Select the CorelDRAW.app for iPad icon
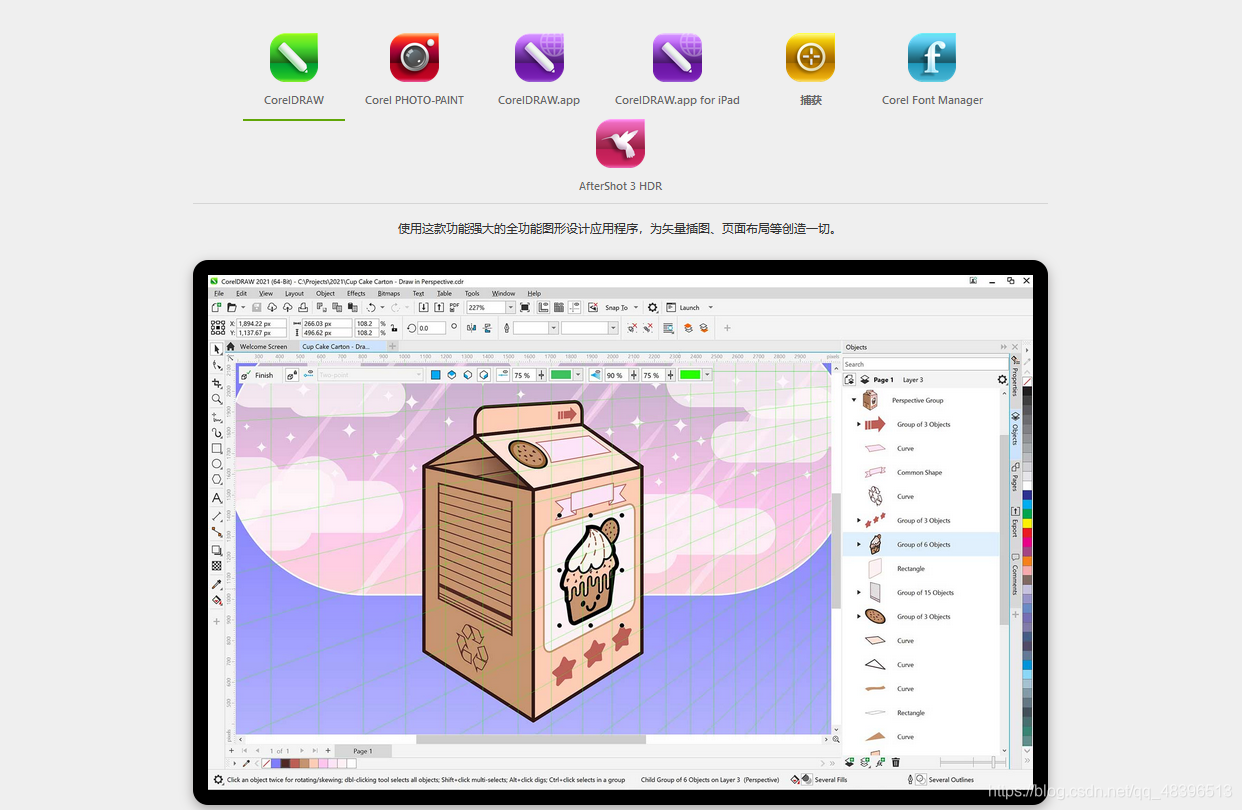Screen dimensions: 1242x810 tap(677, 58)
